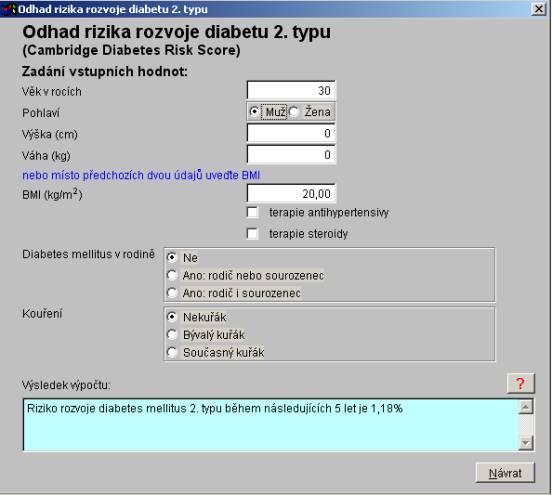Click the application icon in the title bar
Screen dimensions: 552x495
[x=9, y=8]
